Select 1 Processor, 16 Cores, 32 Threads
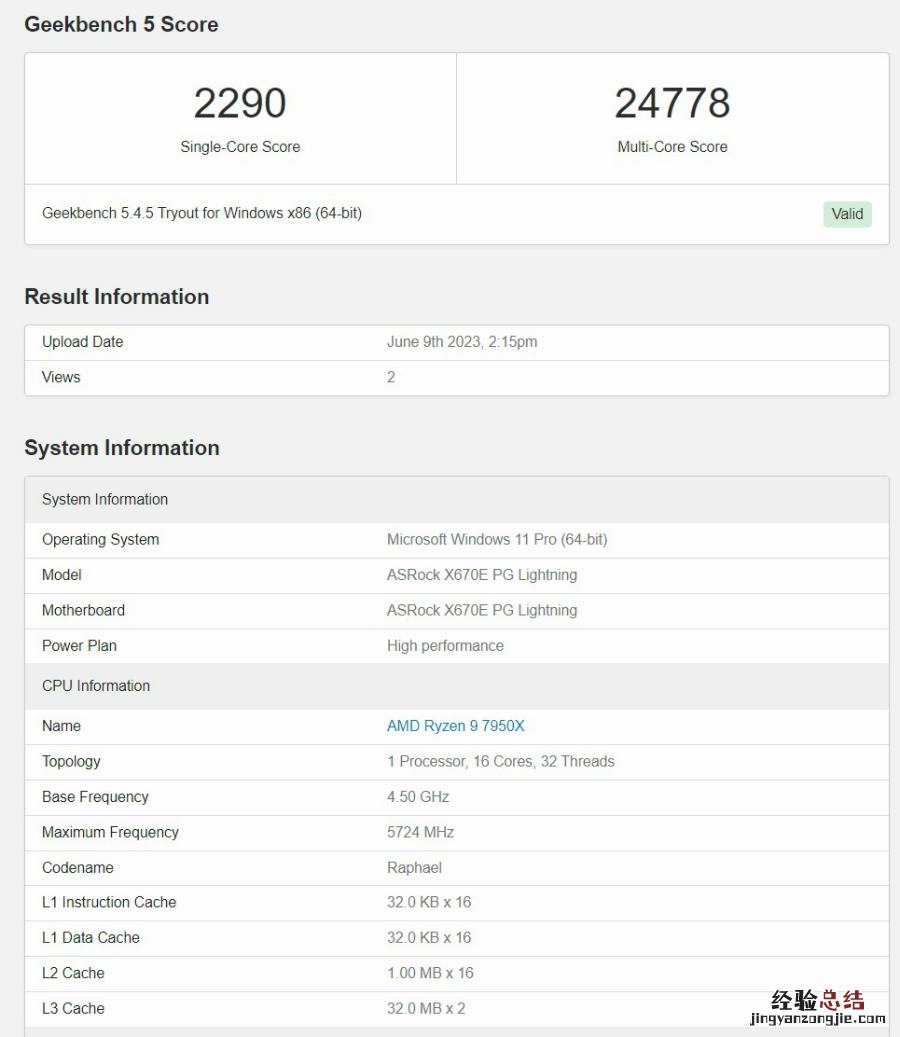 pos(501,762)
